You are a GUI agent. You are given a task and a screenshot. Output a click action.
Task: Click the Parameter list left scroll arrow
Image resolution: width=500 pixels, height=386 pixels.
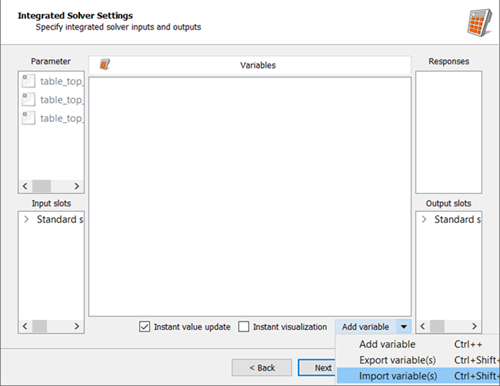pos(25,186)
